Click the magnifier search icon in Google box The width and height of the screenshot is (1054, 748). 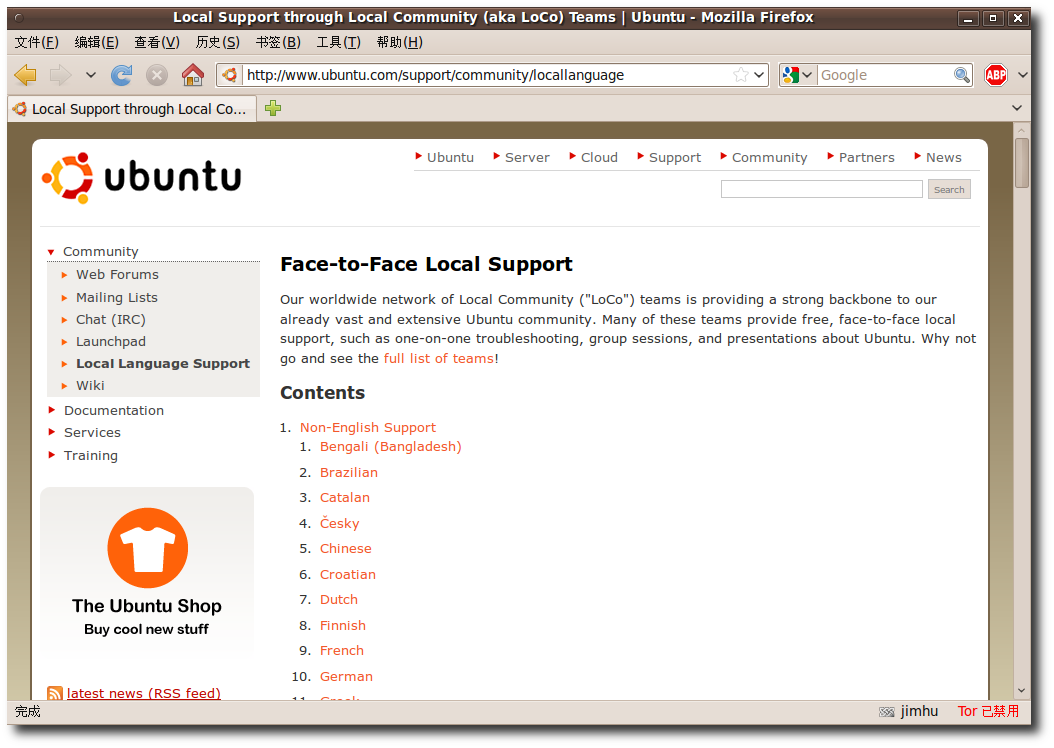point(962,75)
